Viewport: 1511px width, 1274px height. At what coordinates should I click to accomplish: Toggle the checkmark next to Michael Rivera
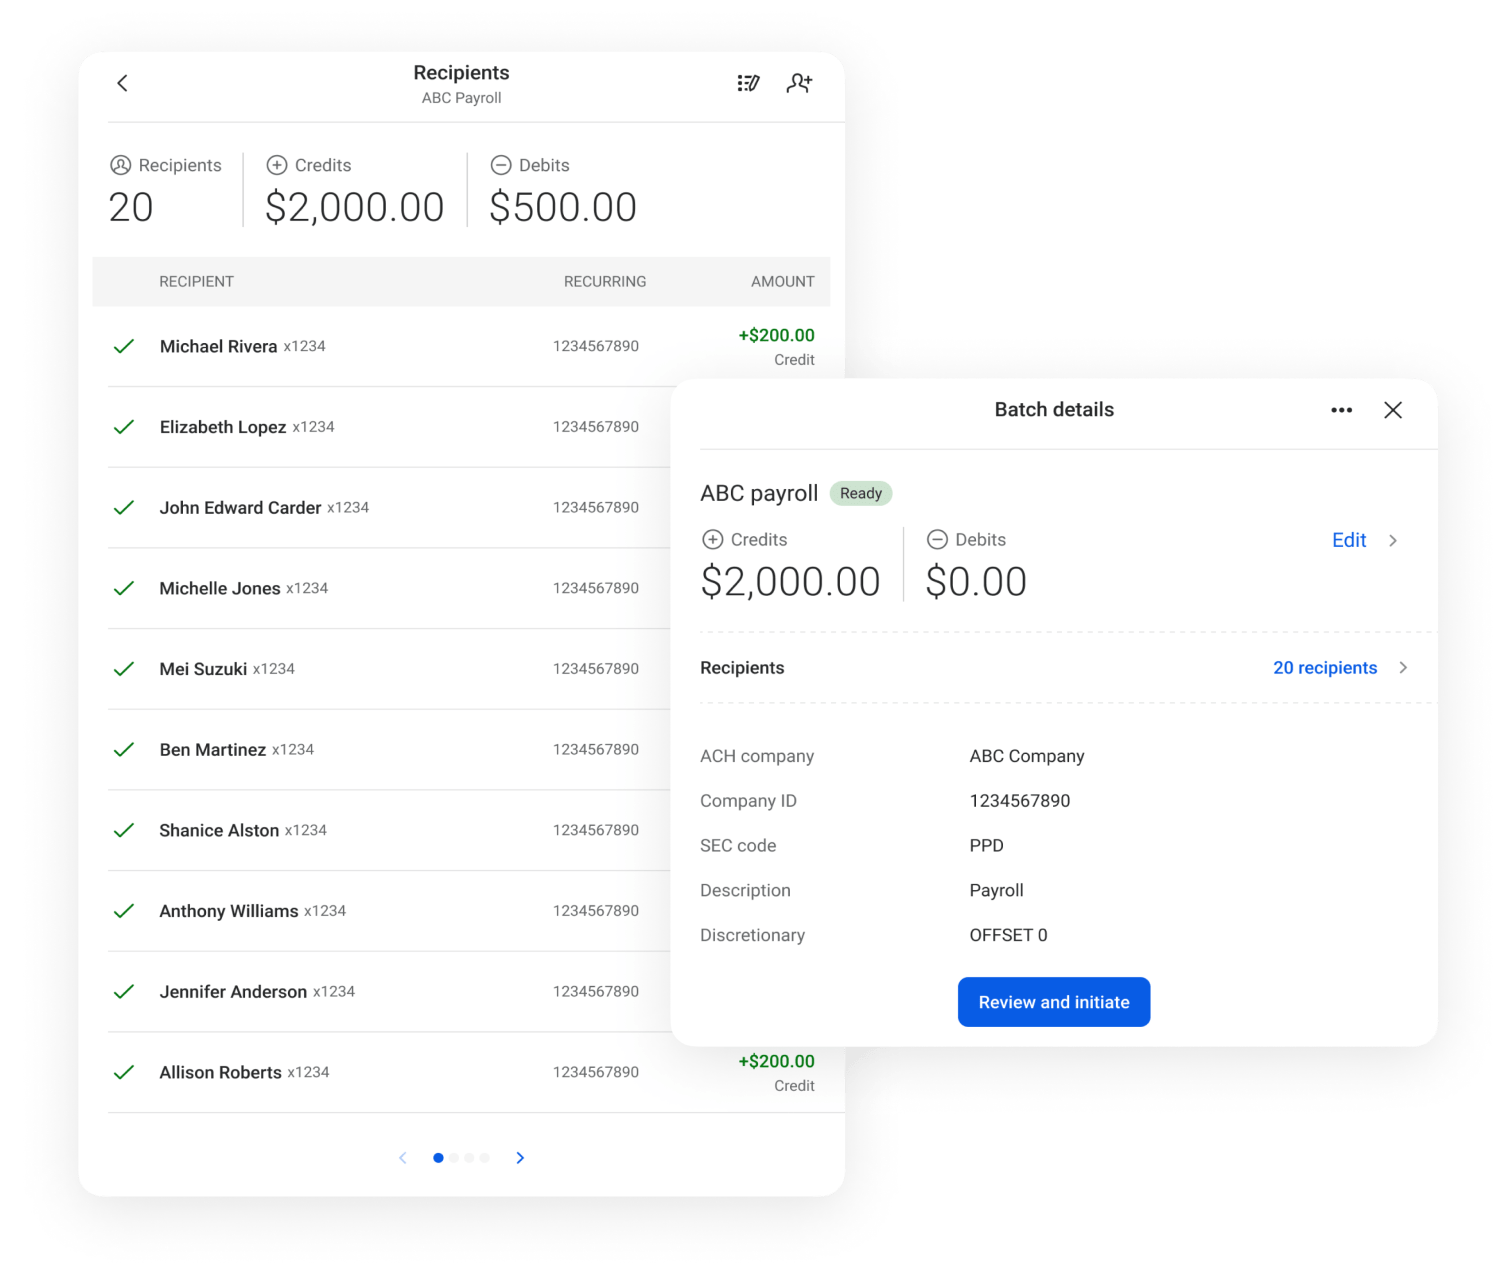click(124, 346)
